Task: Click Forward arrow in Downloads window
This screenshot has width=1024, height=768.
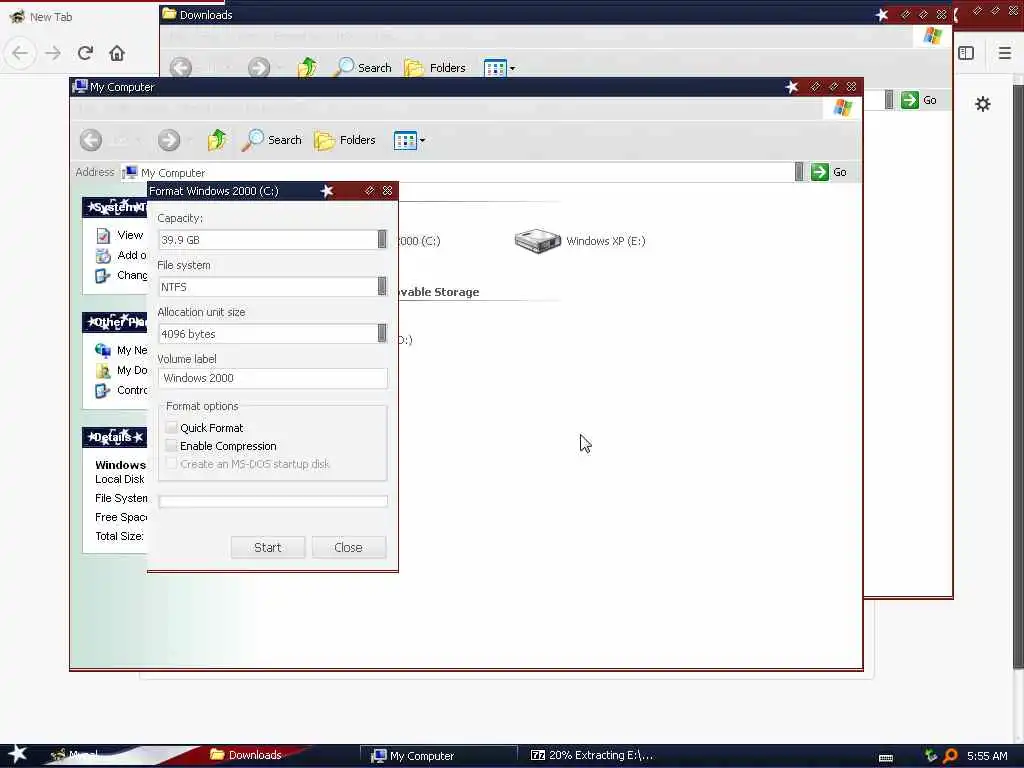Action: point(259,67)
